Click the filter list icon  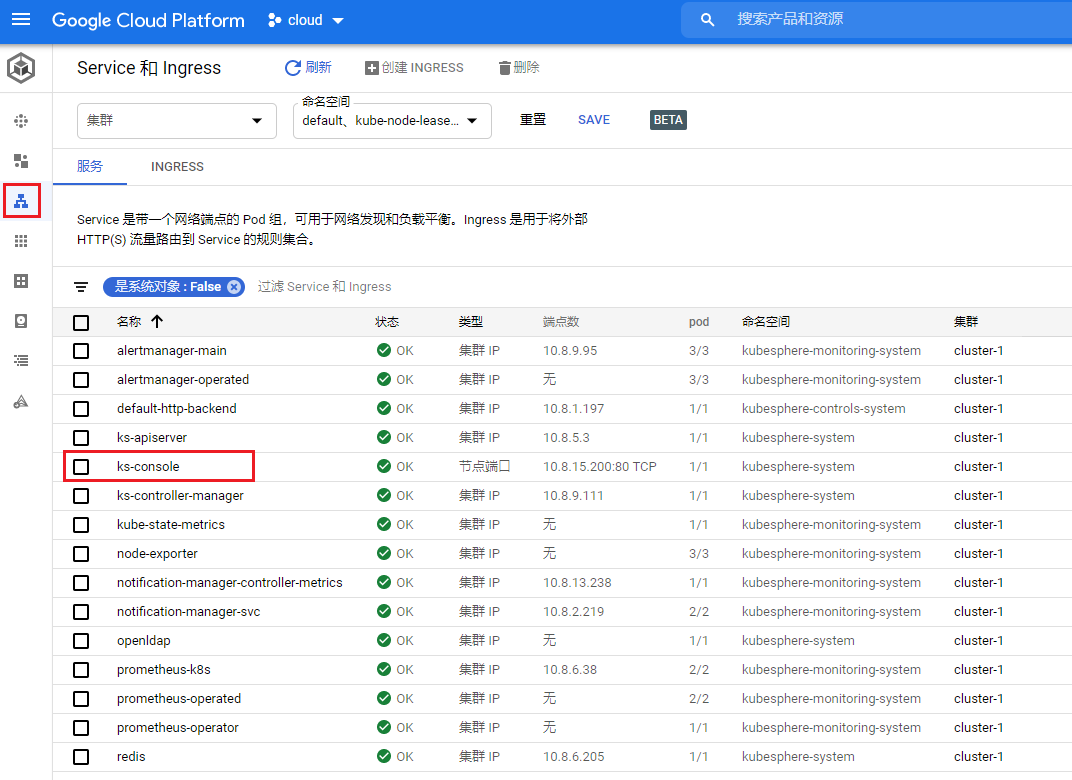tap(81, 287)
